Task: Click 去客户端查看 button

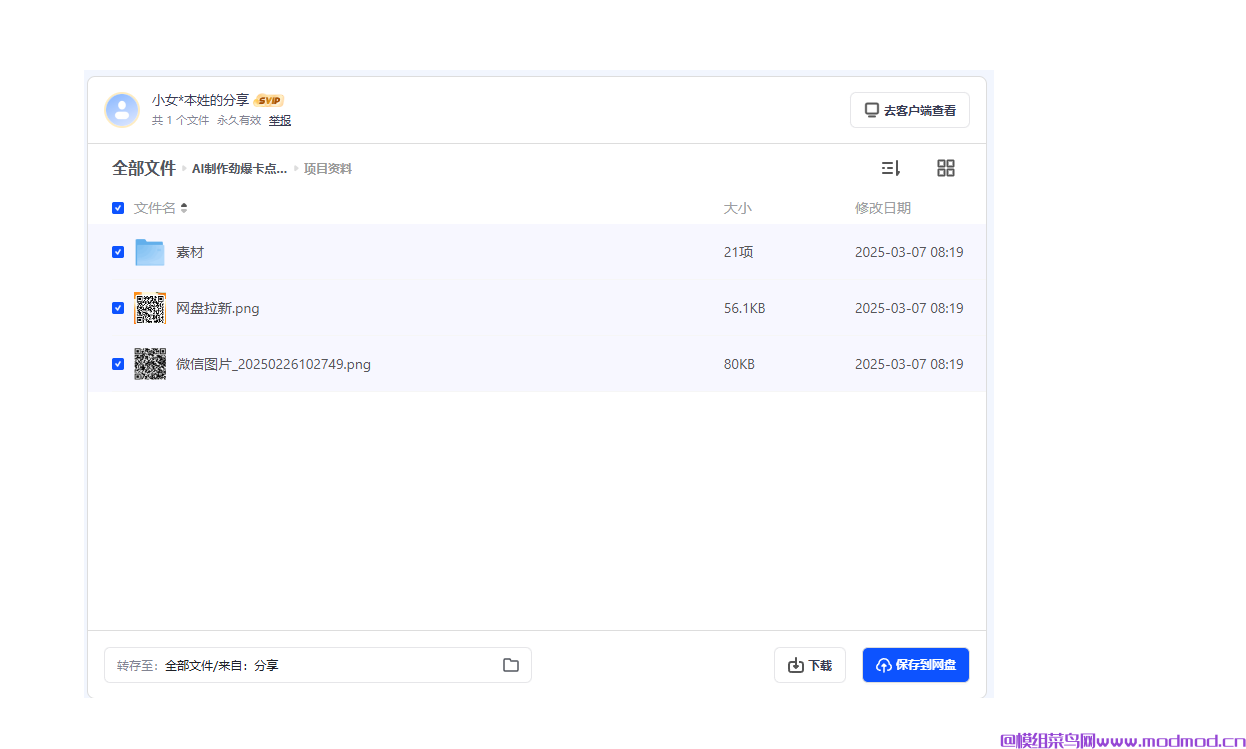Action: pyautogui.click(x=910, y=110)
